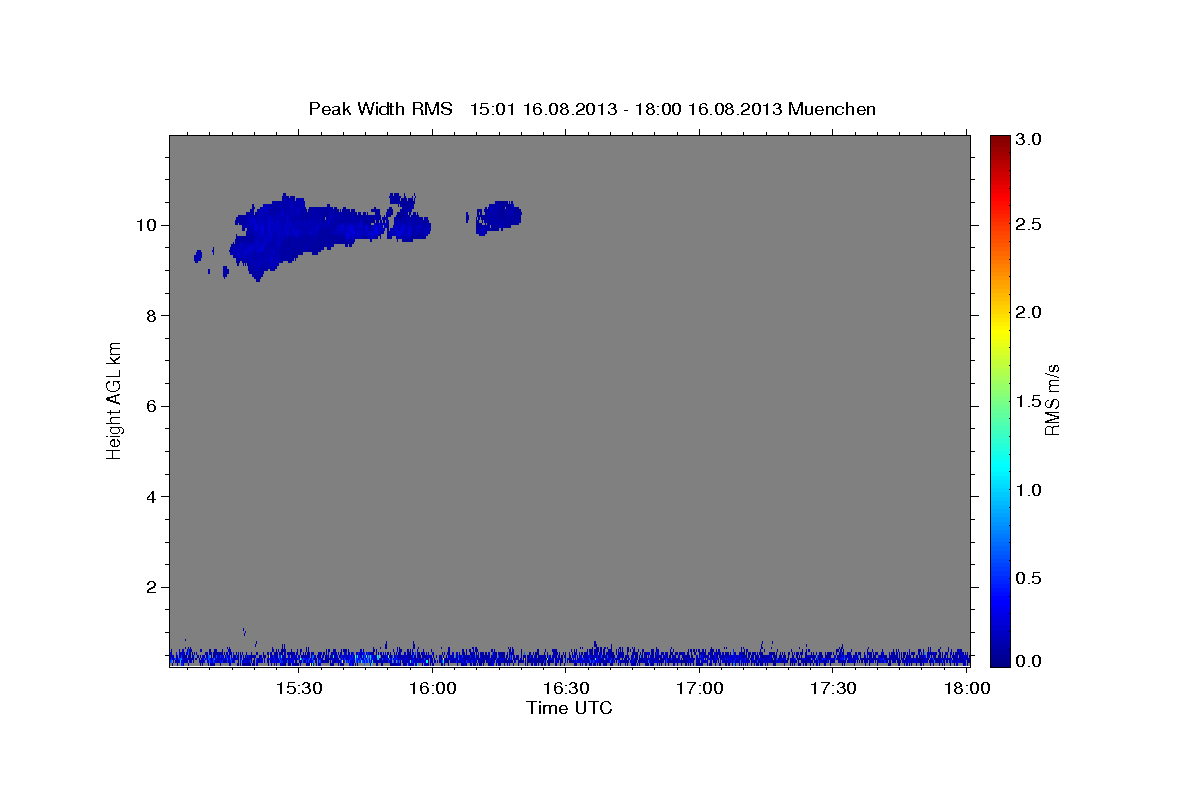The height and width of the screenshot is (800, 1200).
Task: Click the 16:30 time tick label
Action: tap(566, 688)
